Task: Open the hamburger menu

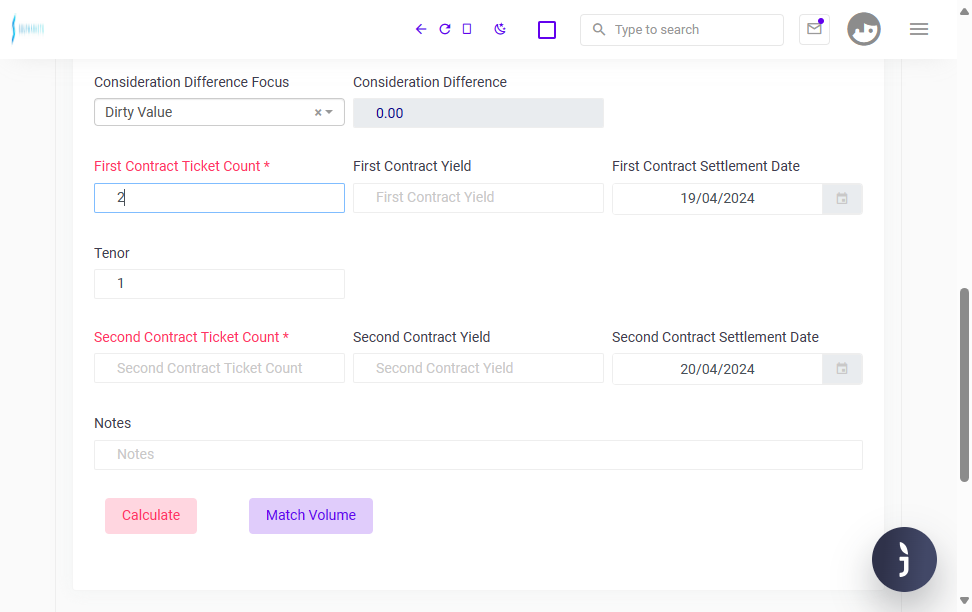Action: pos(919,29)
